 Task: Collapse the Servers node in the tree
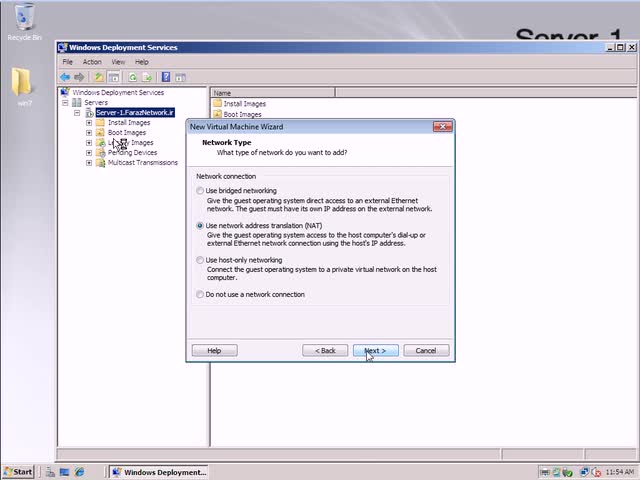[65, 102]
